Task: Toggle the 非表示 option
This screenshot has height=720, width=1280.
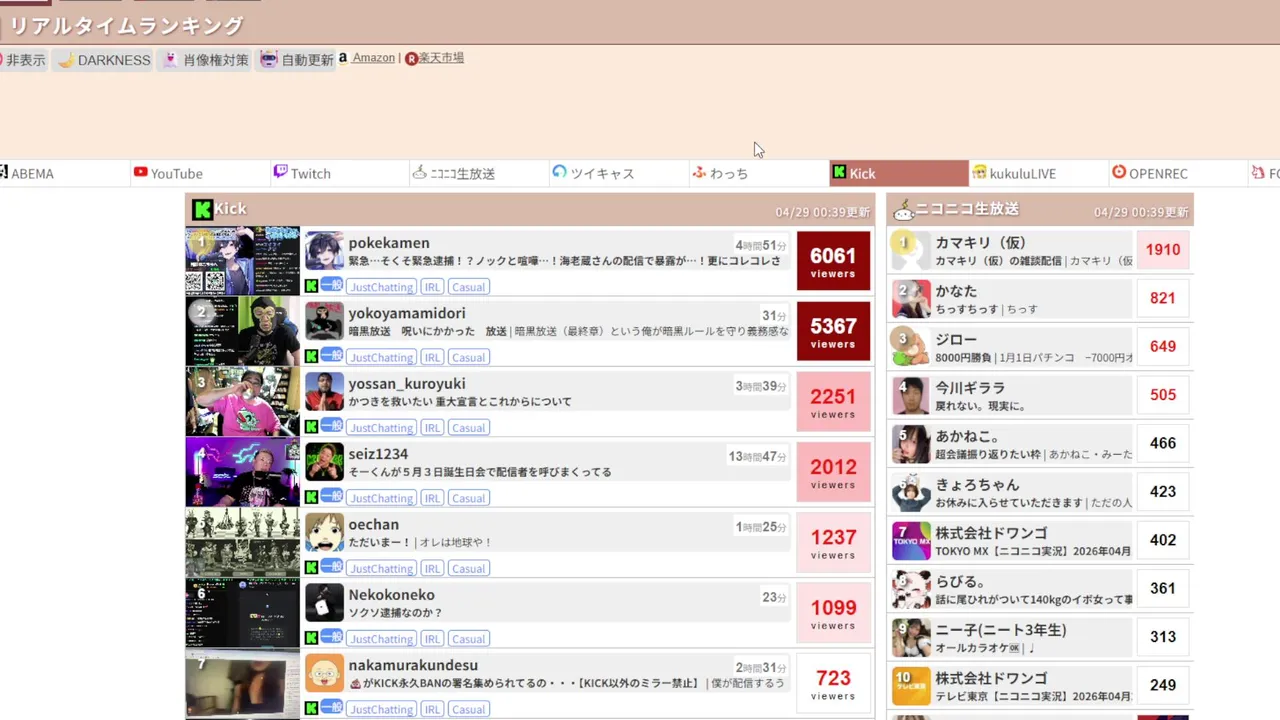Action: click(x=23, y=60)
